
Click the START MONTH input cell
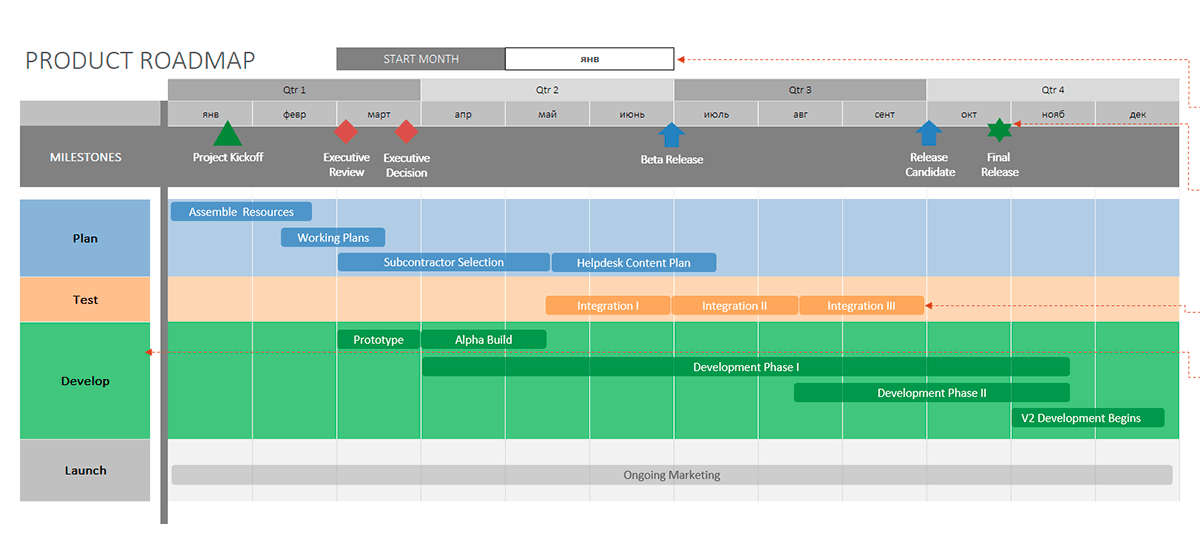(x=589, y=59)
